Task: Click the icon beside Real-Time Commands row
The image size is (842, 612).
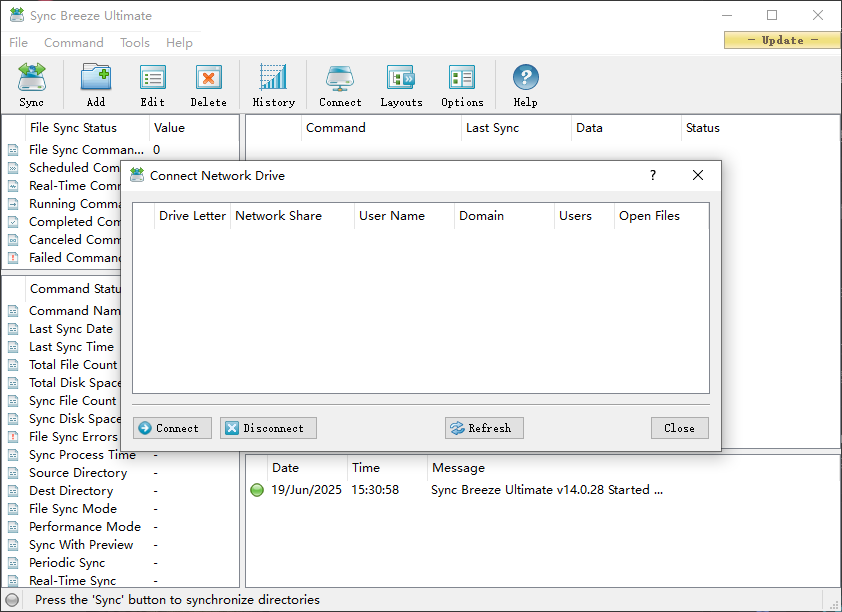Action: point(13,186)
